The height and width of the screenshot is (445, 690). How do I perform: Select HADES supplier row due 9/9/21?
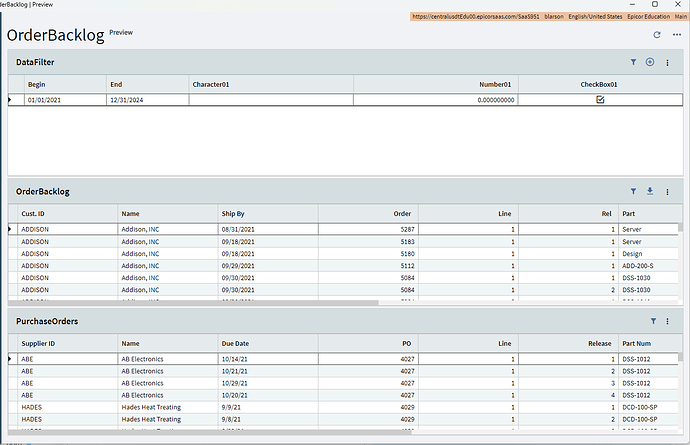(x=343, y=408)
